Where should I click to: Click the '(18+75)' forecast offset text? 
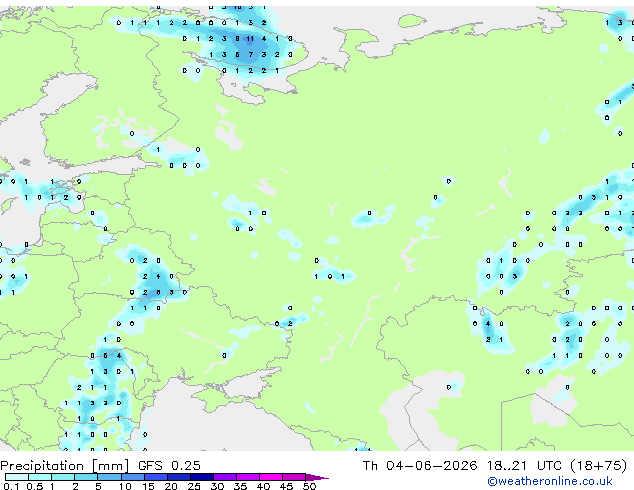(x=598, y=466)
